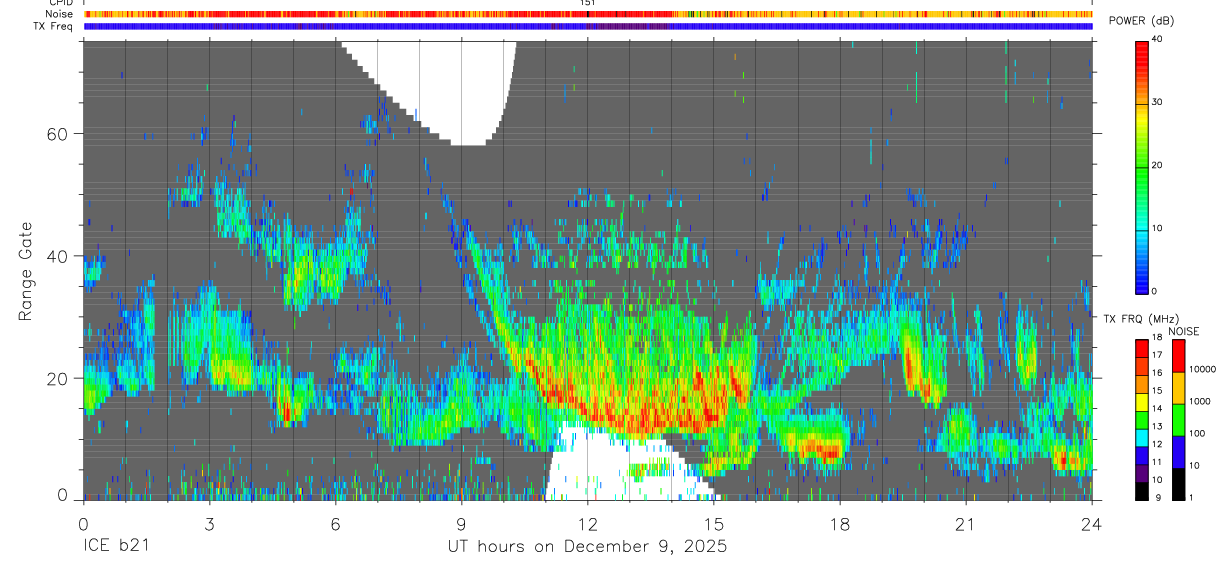Click the '0' tick on the power colorbar
The image size is (1228, 567).
point(1156,291)
